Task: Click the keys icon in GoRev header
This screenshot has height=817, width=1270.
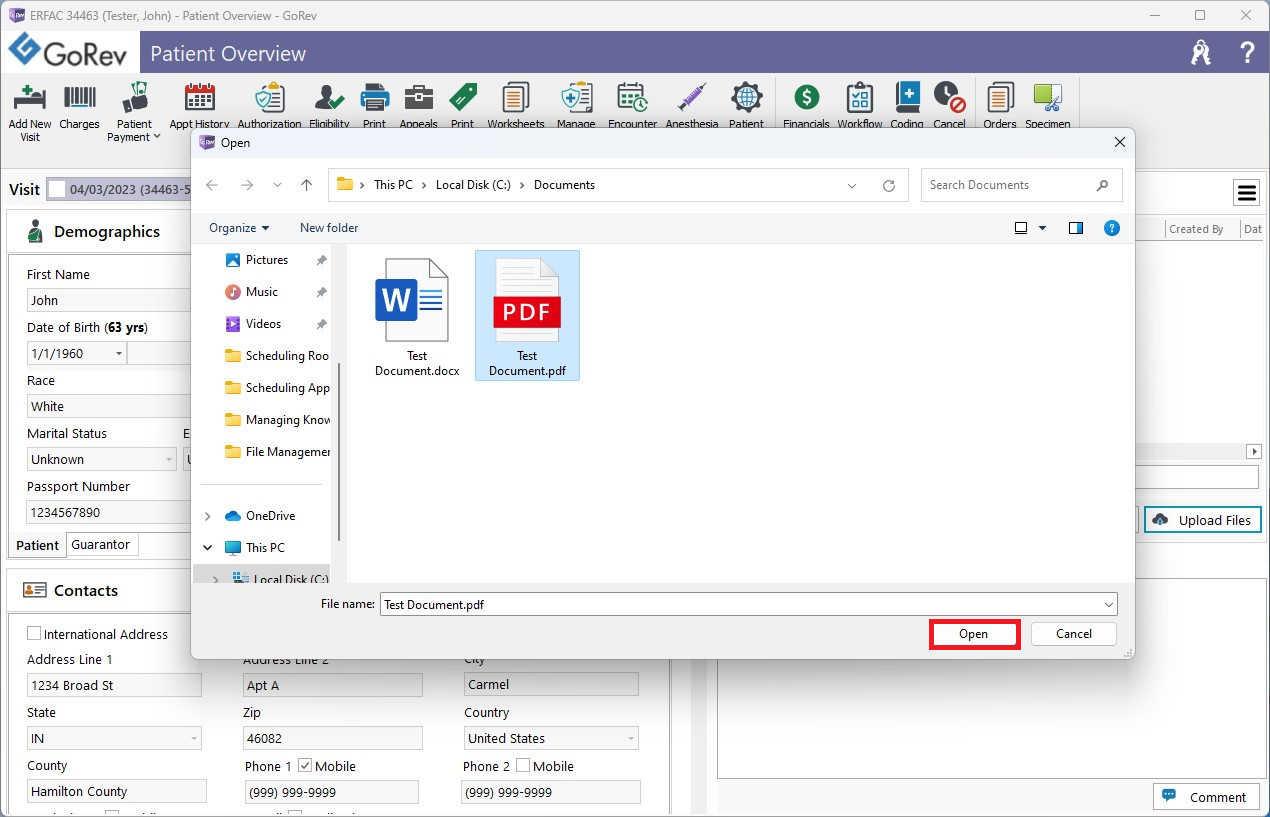Action: pyautogui.click(x=1201, y=53)
